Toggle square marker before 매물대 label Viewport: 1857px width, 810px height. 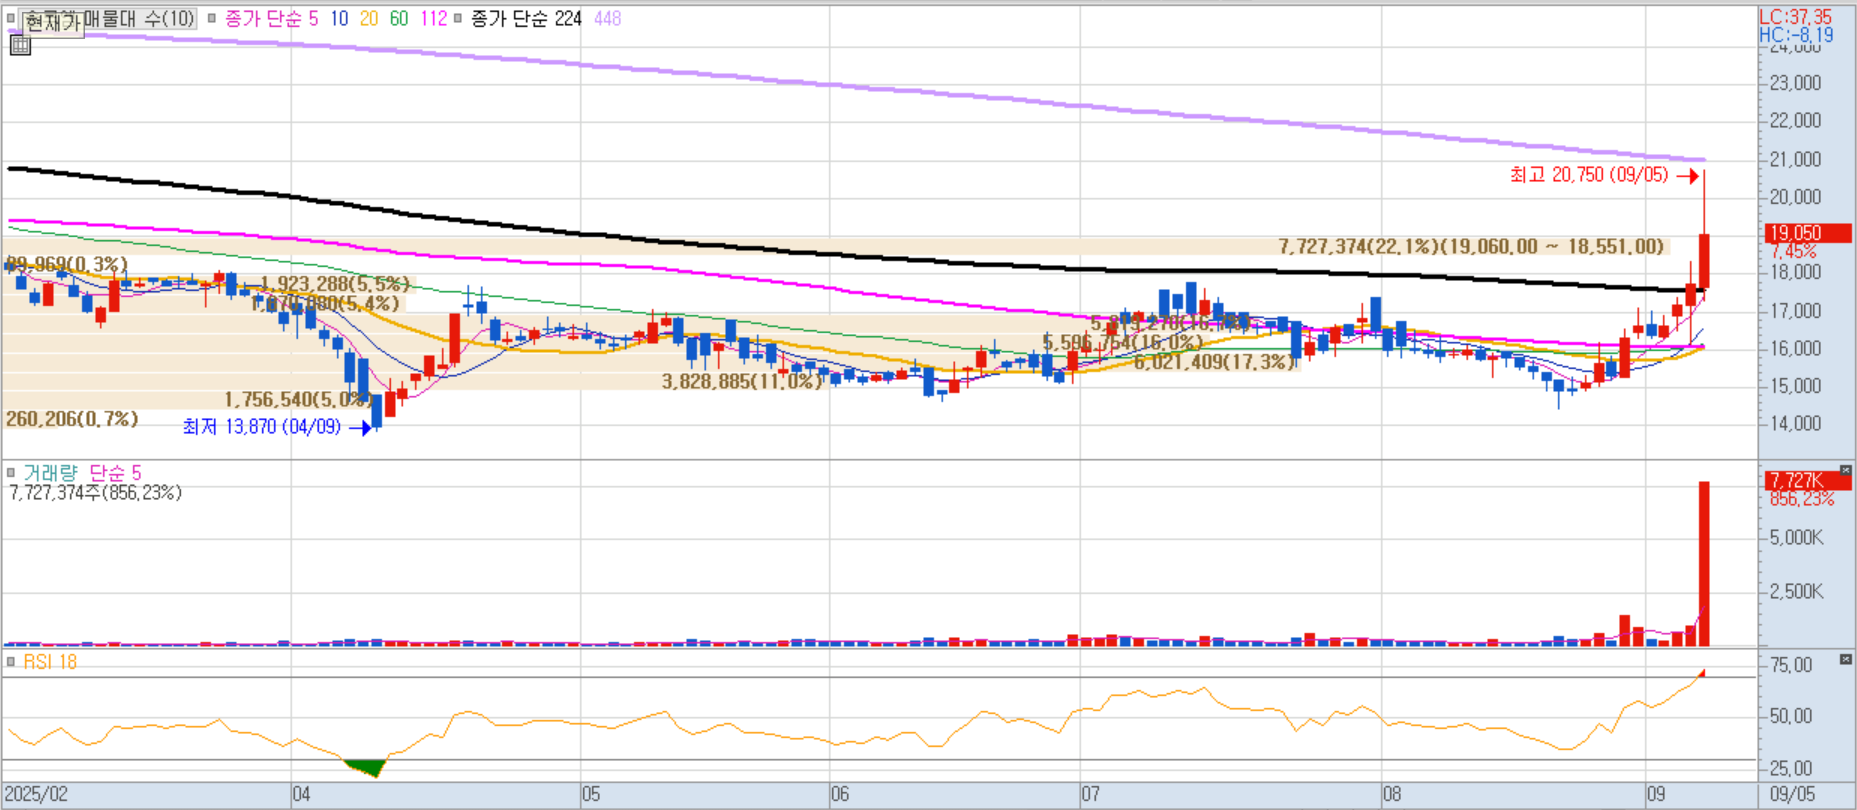[x=11, y=16]
